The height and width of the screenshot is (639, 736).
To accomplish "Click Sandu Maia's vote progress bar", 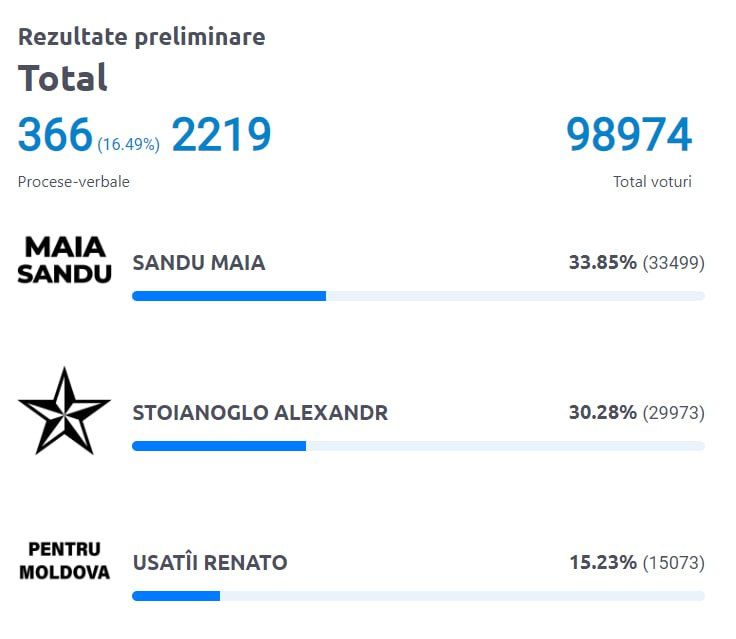I will (x=418, y=296).
